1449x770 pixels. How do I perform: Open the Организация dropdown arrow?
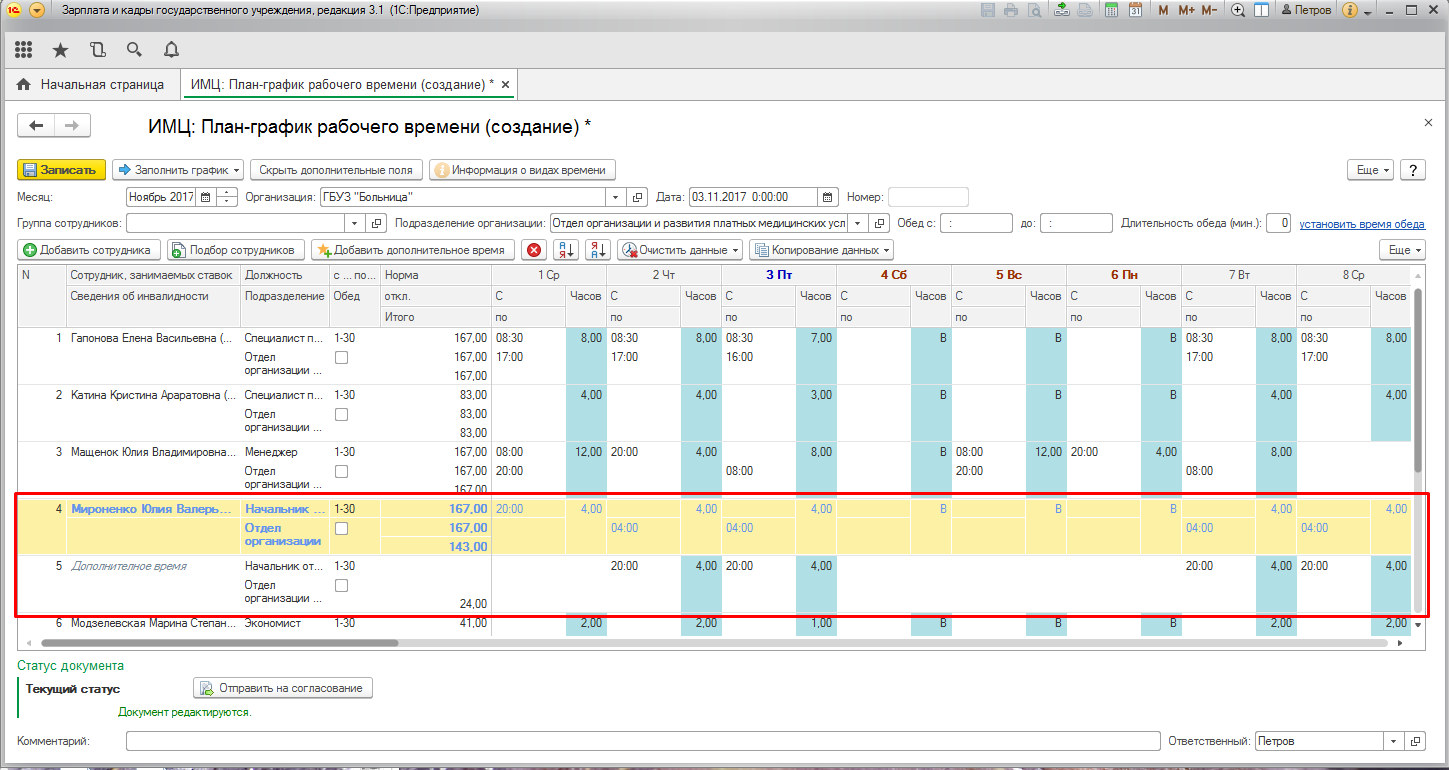[x=615, y=197]
